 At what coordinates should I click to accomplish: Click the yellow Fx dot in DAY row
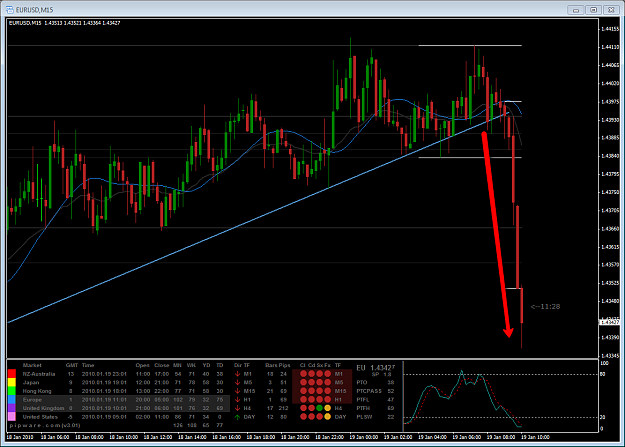pos(328,417)
